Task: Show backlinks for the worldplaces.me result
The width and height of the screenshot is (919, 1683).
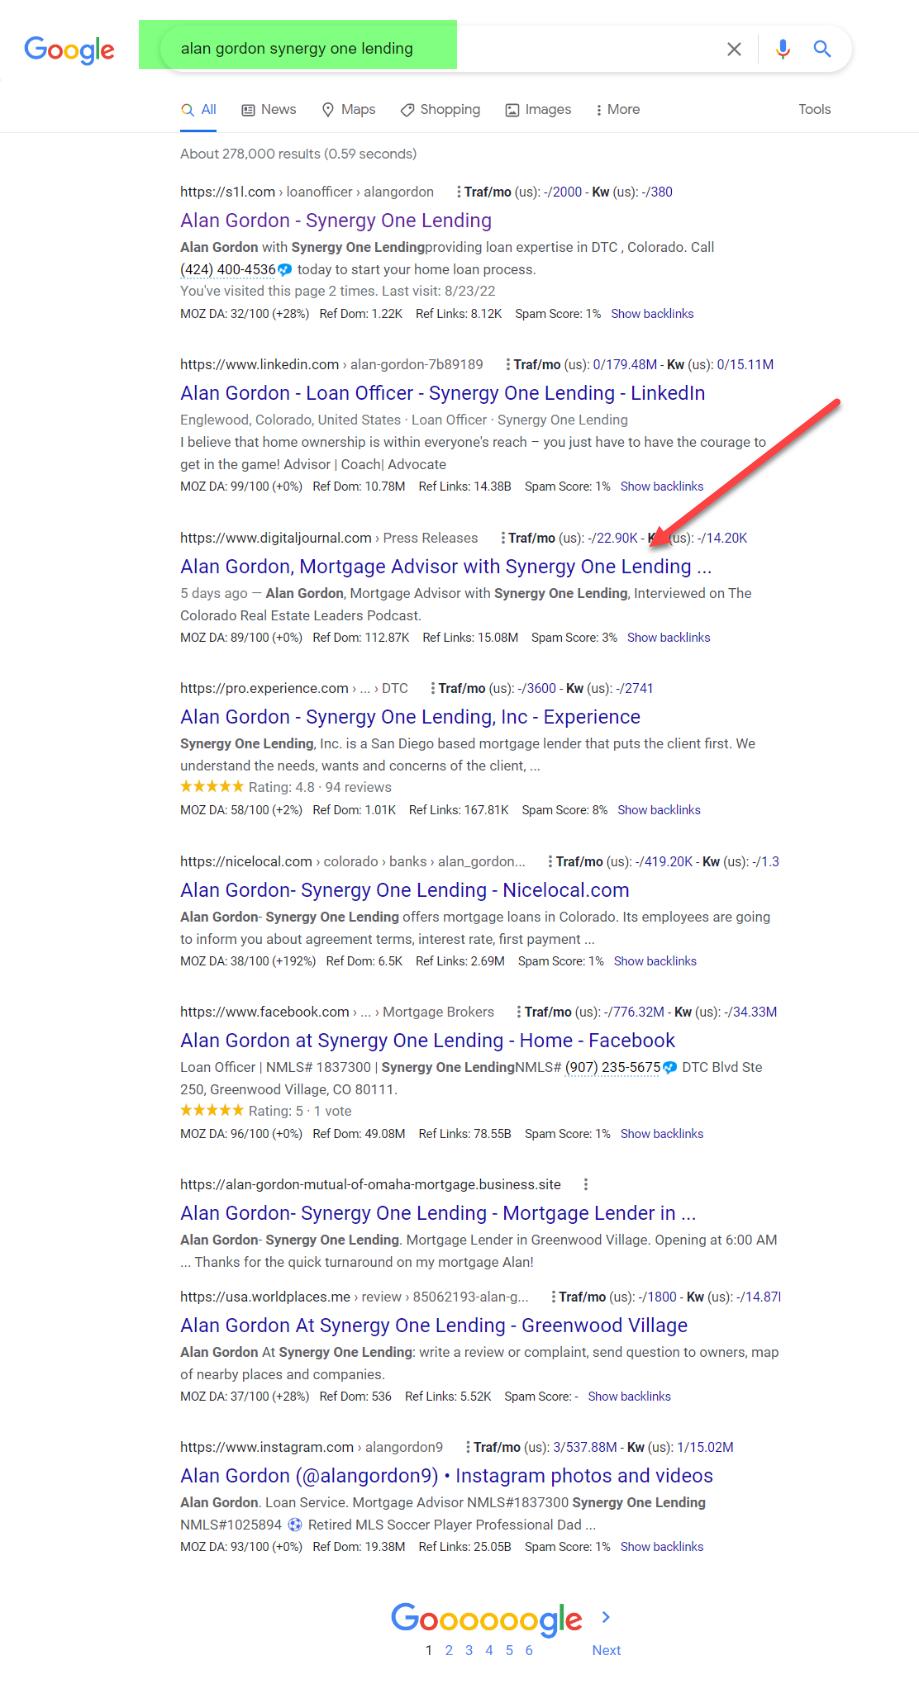Action: 629,1396
